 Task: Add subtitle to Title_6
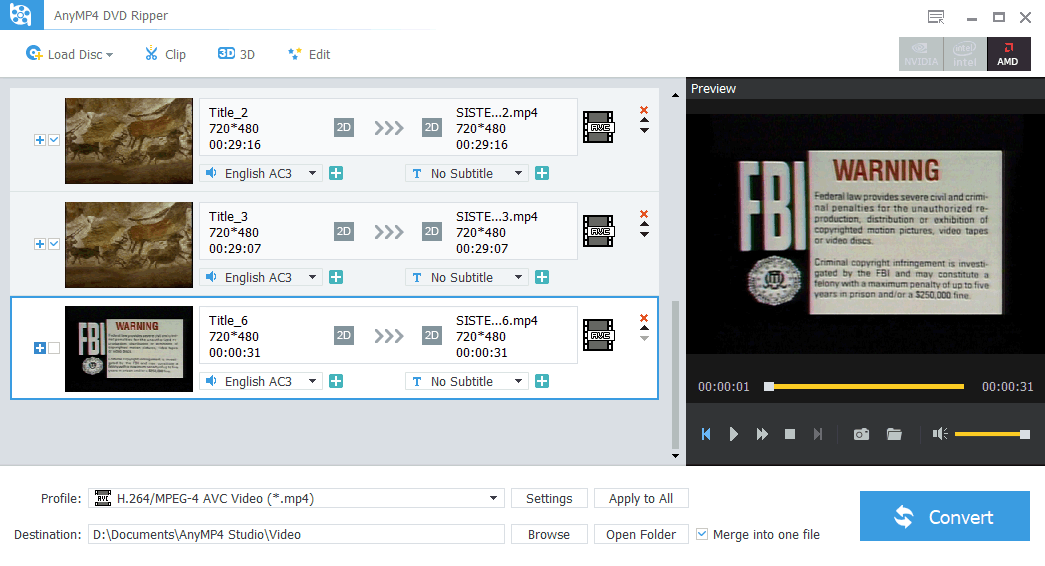point(542,381)
